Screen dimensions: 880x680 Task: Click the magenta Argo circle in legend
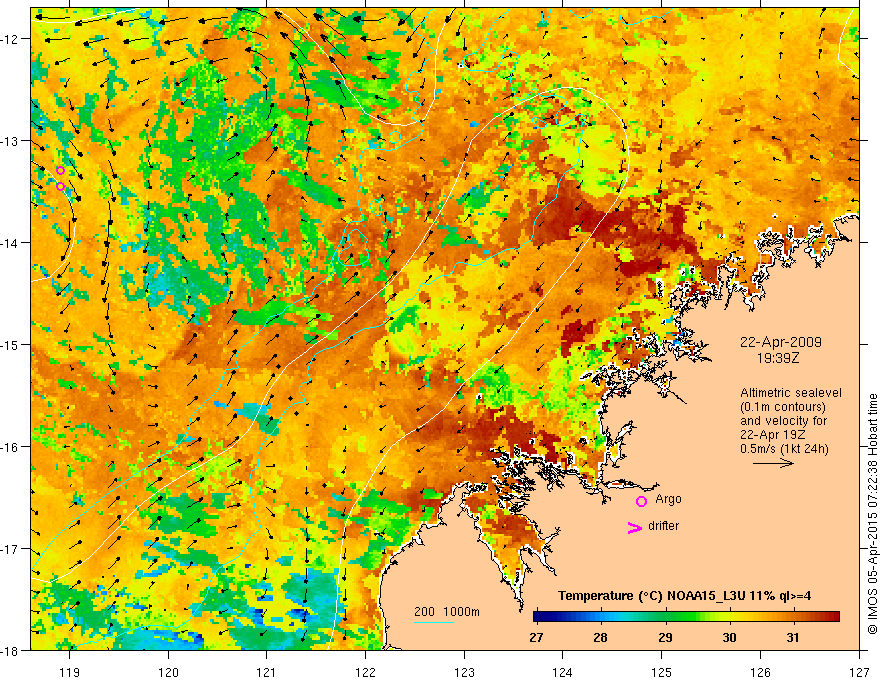click(x=641, y=501)
